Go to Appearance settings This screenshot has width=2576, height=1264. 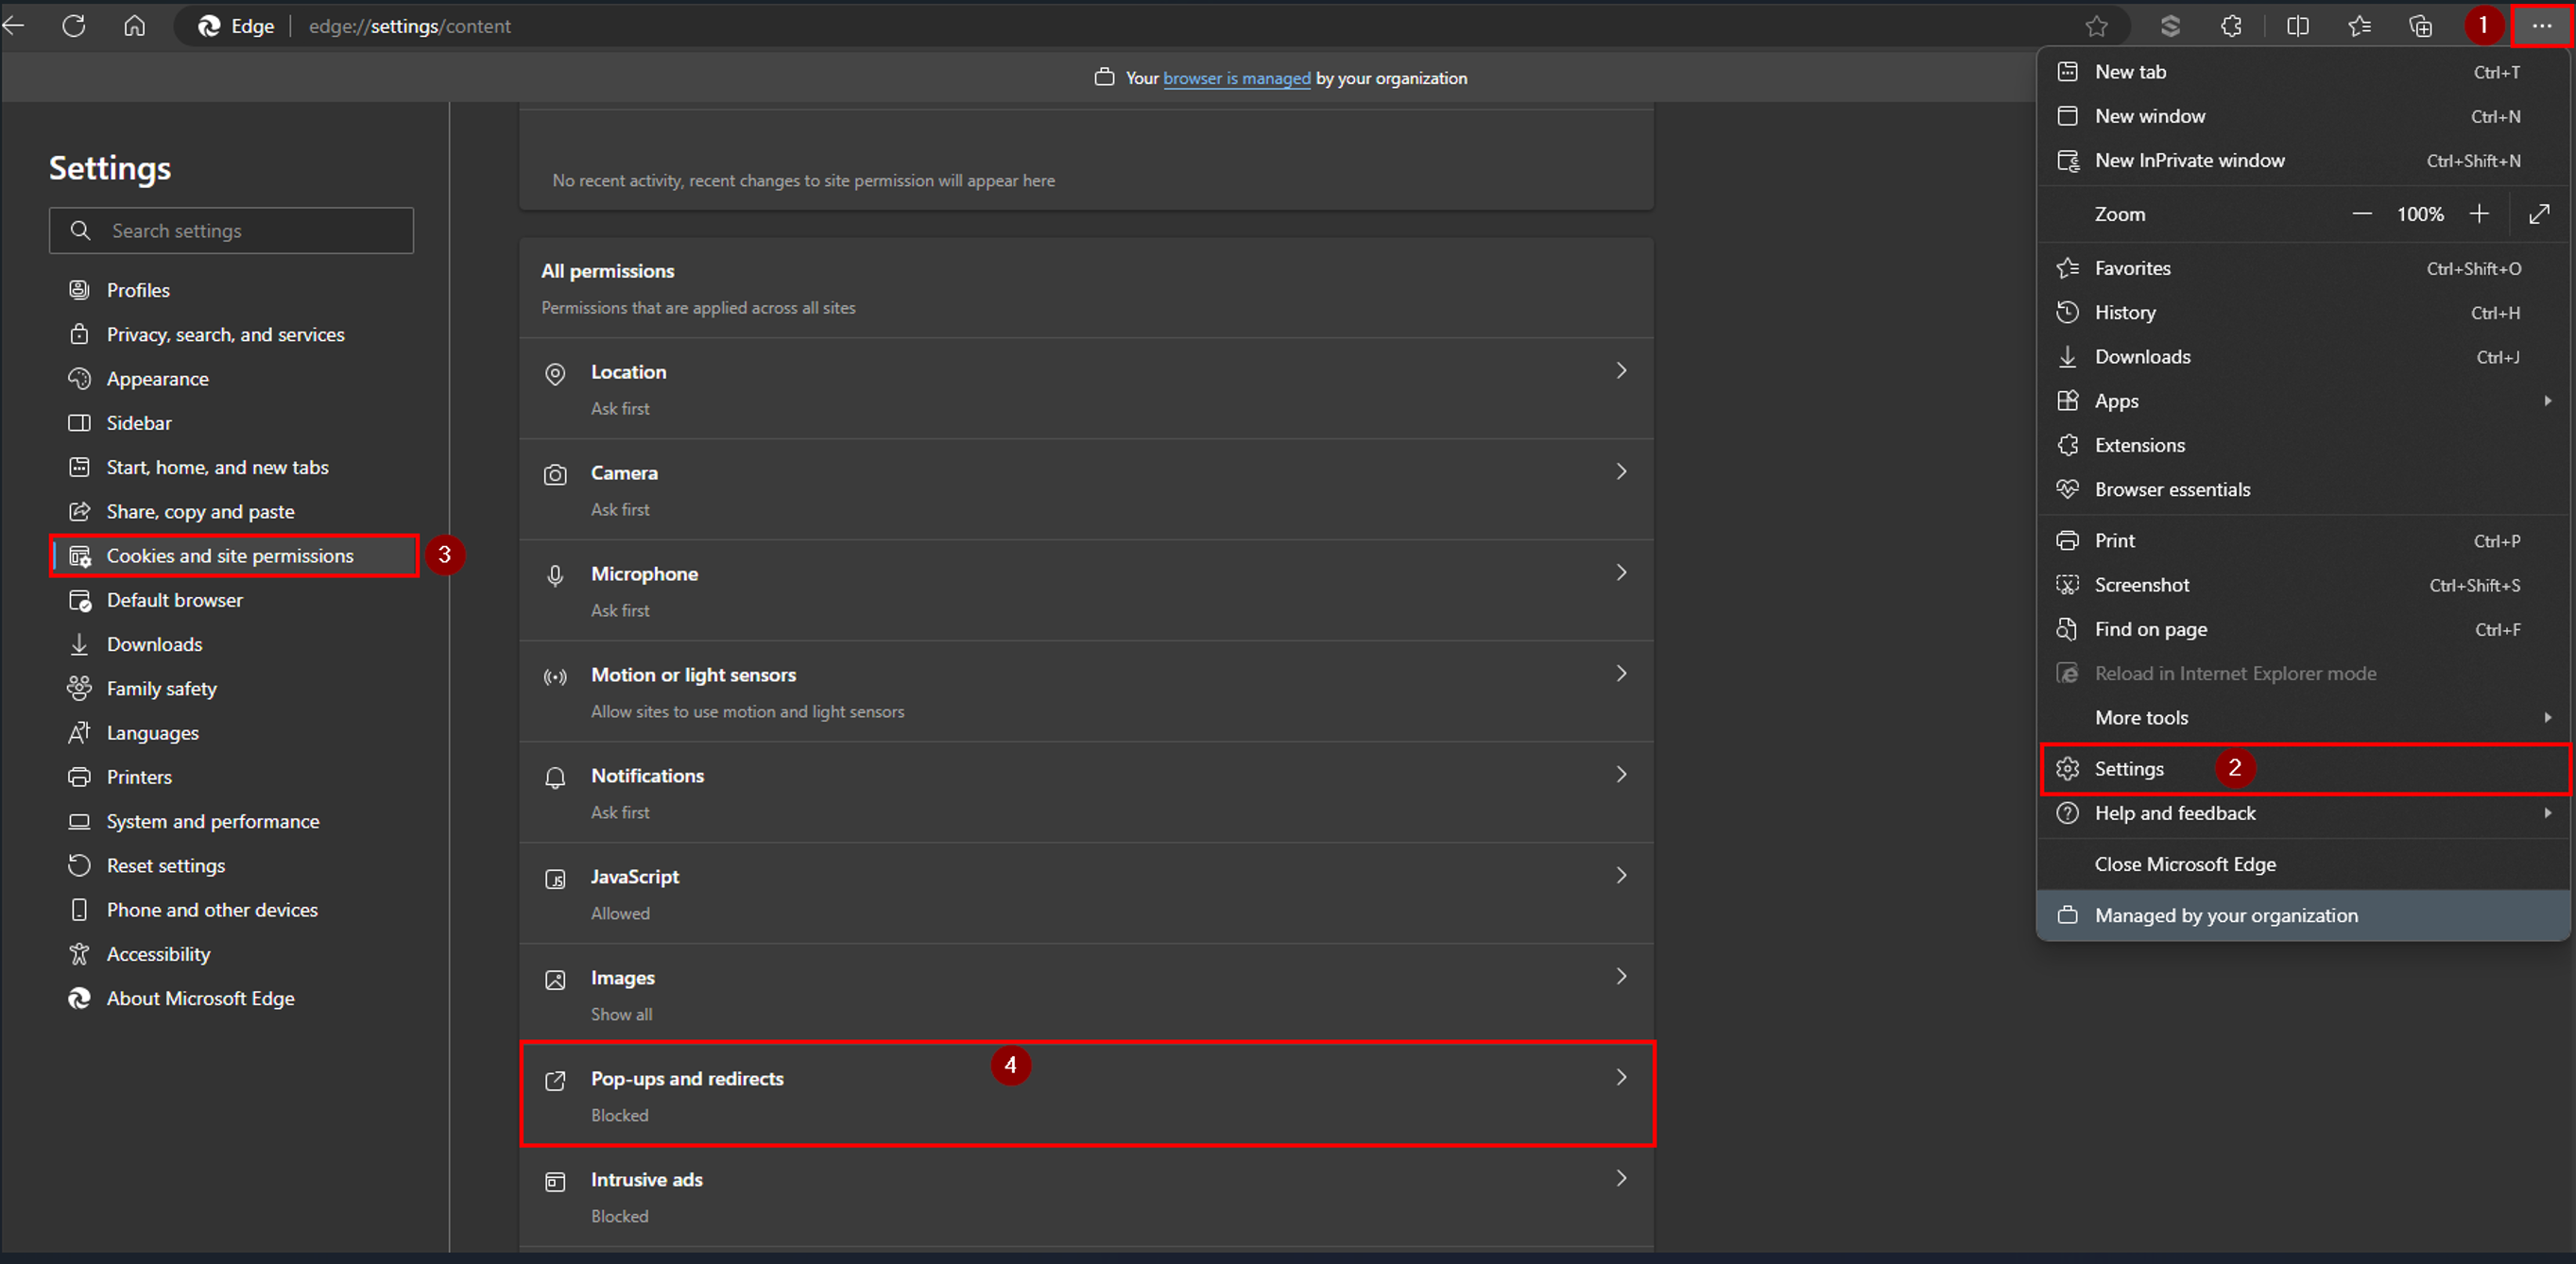pos(231,379)
